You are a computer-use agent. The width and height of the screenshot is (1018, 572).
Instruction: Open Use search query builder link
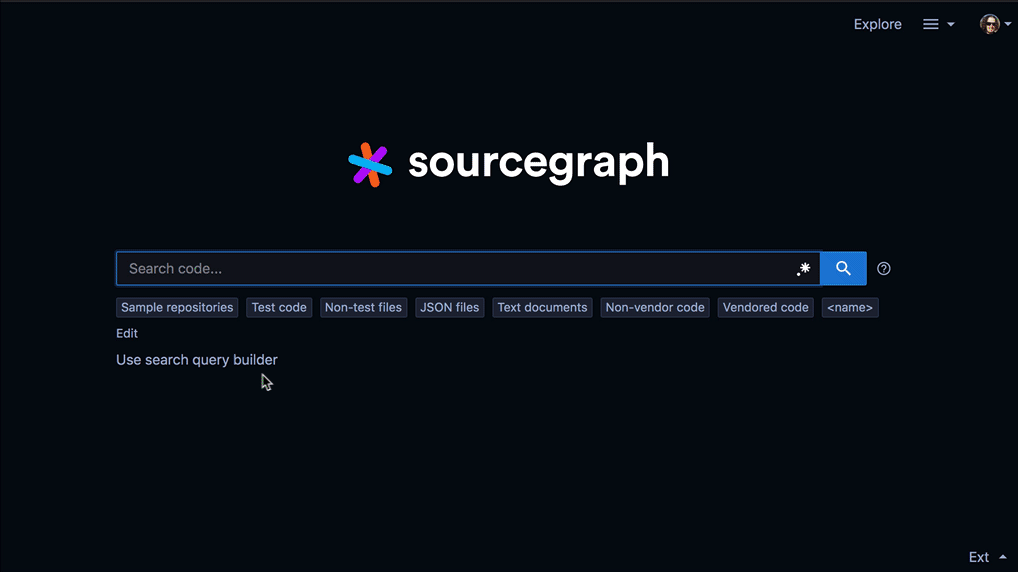[197, 360]
